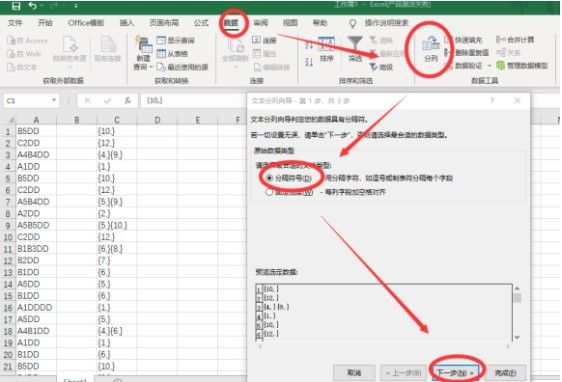
Task: Save the workbook from the quick access toolbar
Action: (x=16, y=5)
